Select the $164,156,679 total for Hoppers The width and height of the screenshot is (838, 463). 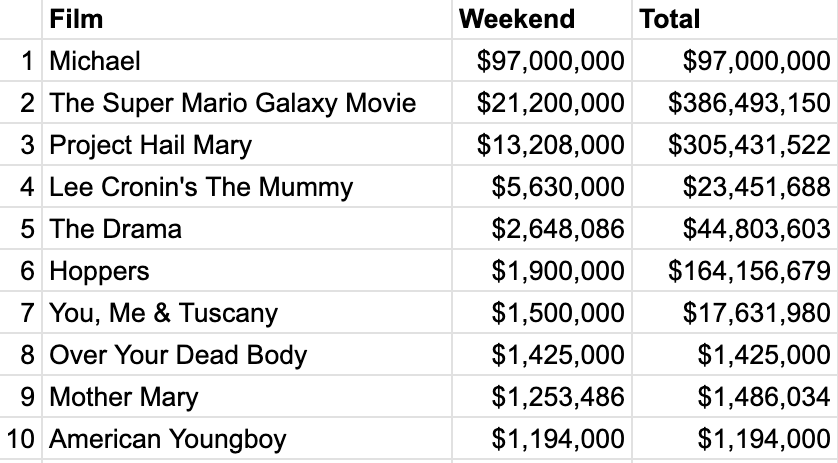pos(735,271)
